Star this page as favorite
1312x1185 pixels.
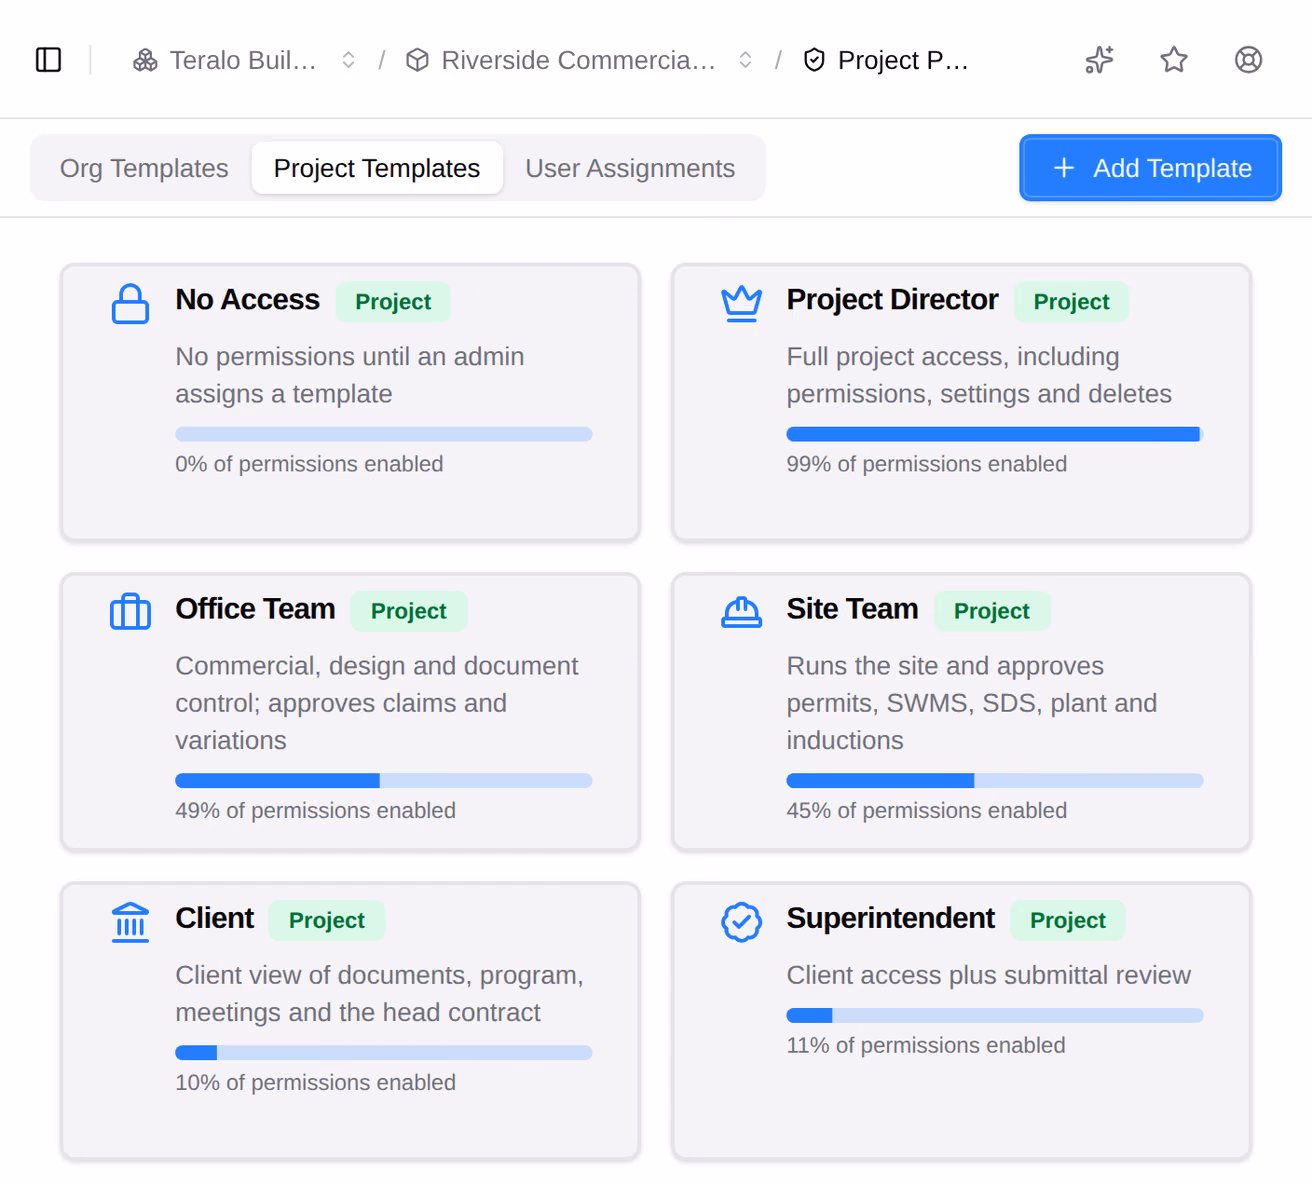(1174, 60)
